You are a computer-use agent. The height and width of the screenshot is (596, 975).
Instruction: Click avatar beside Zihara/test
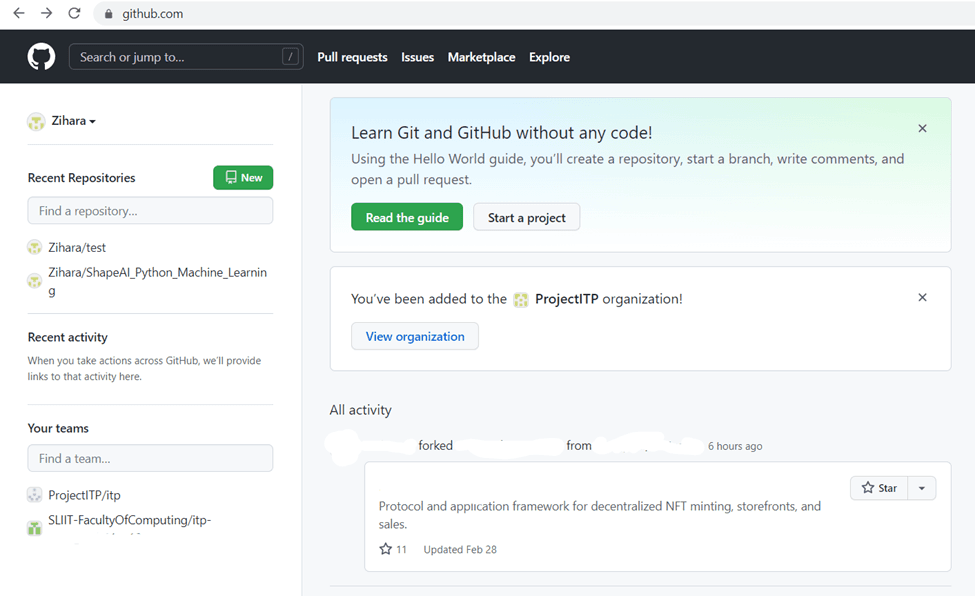[34, 248]
